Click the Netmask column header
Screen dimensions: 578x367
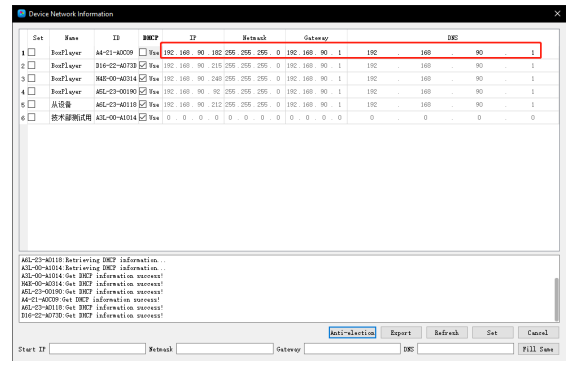tap(254, 37)
